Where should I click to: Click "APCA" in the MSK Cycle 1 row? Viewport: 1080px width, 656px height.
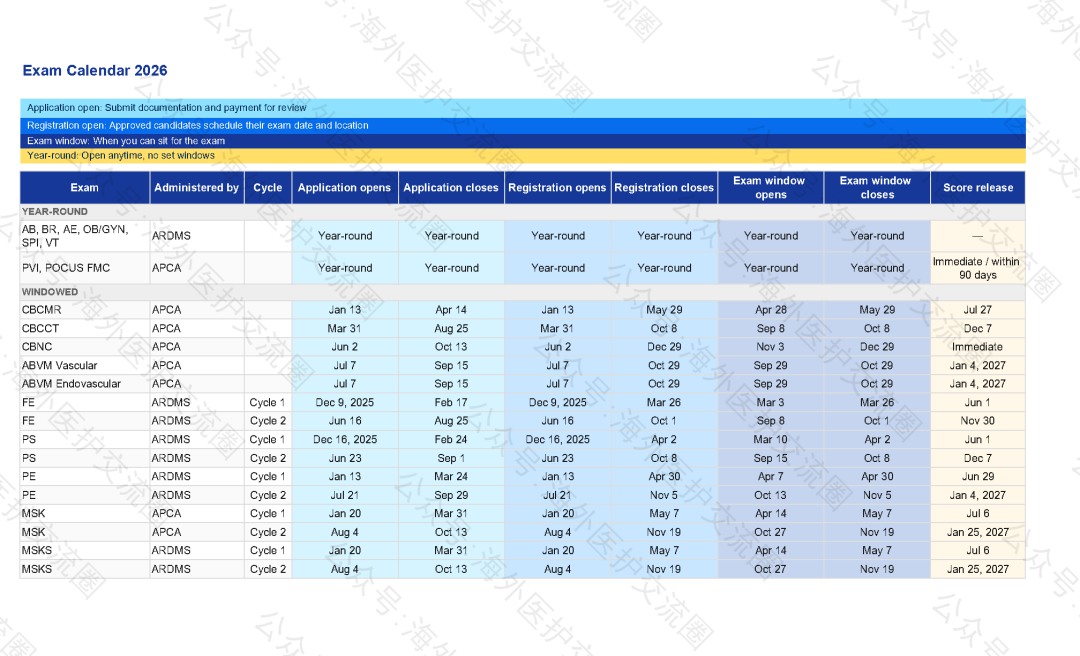(x=167, y=513)
